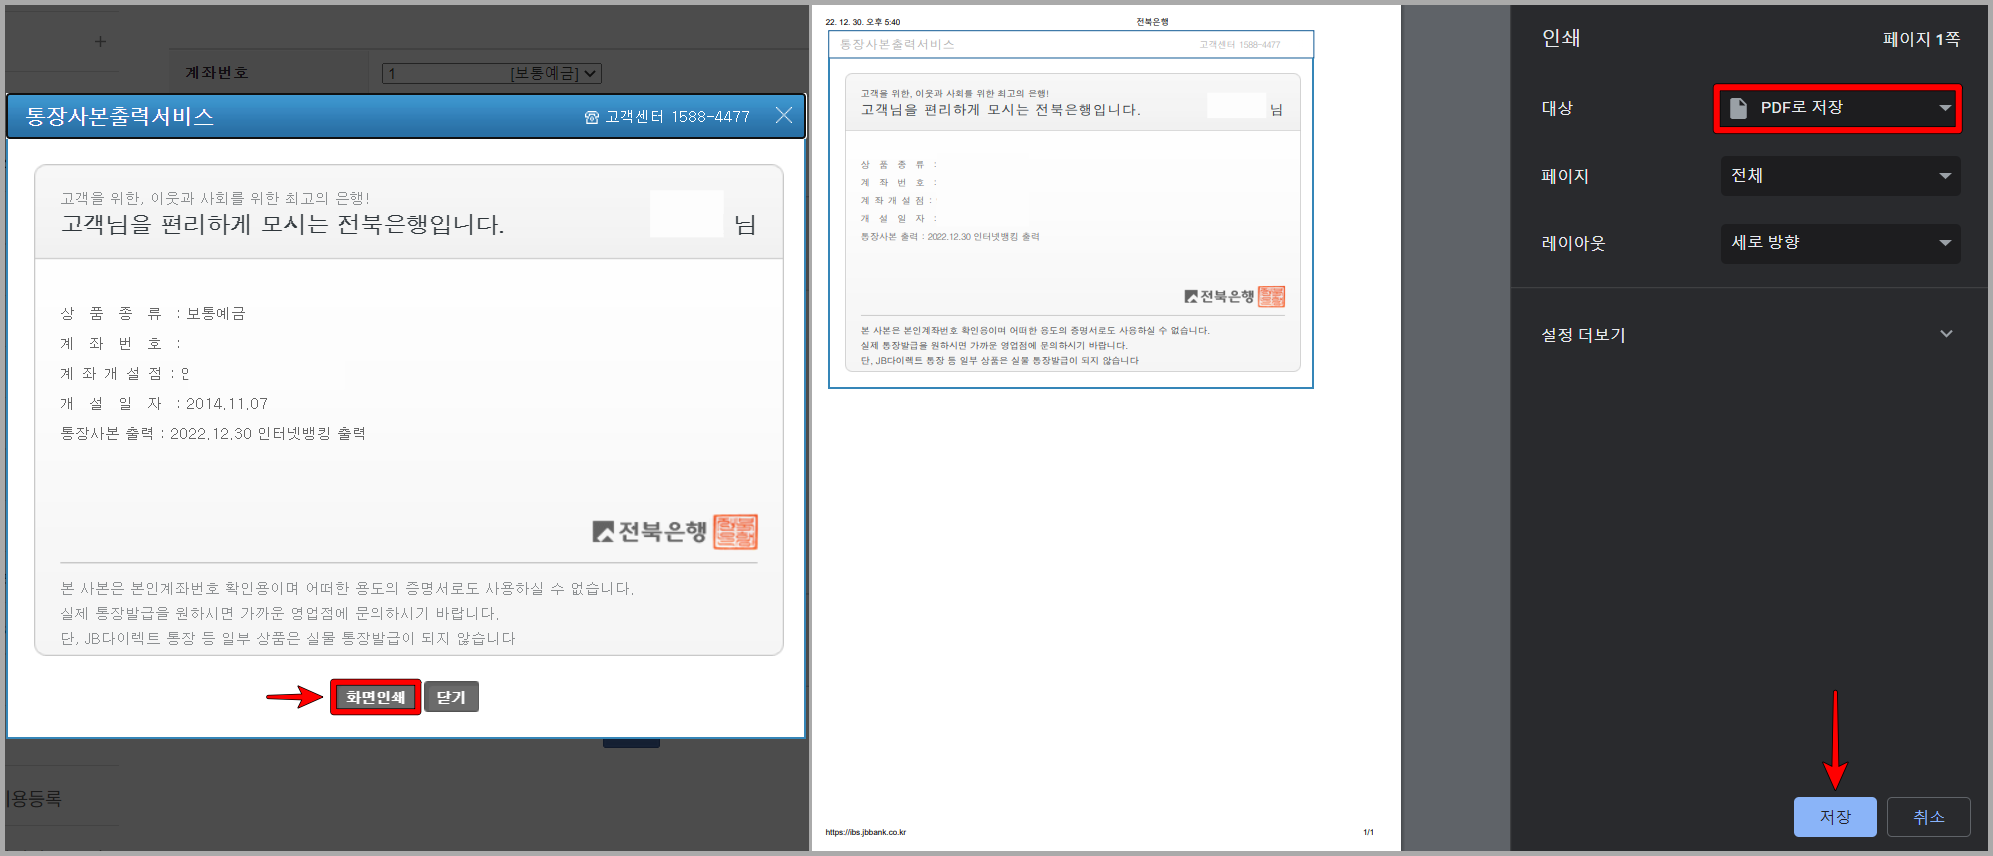The height and width of the screenshot is (856, 1993).
Task: Click the print preview page thumbnail
Action: click(x=1106, y=428)
